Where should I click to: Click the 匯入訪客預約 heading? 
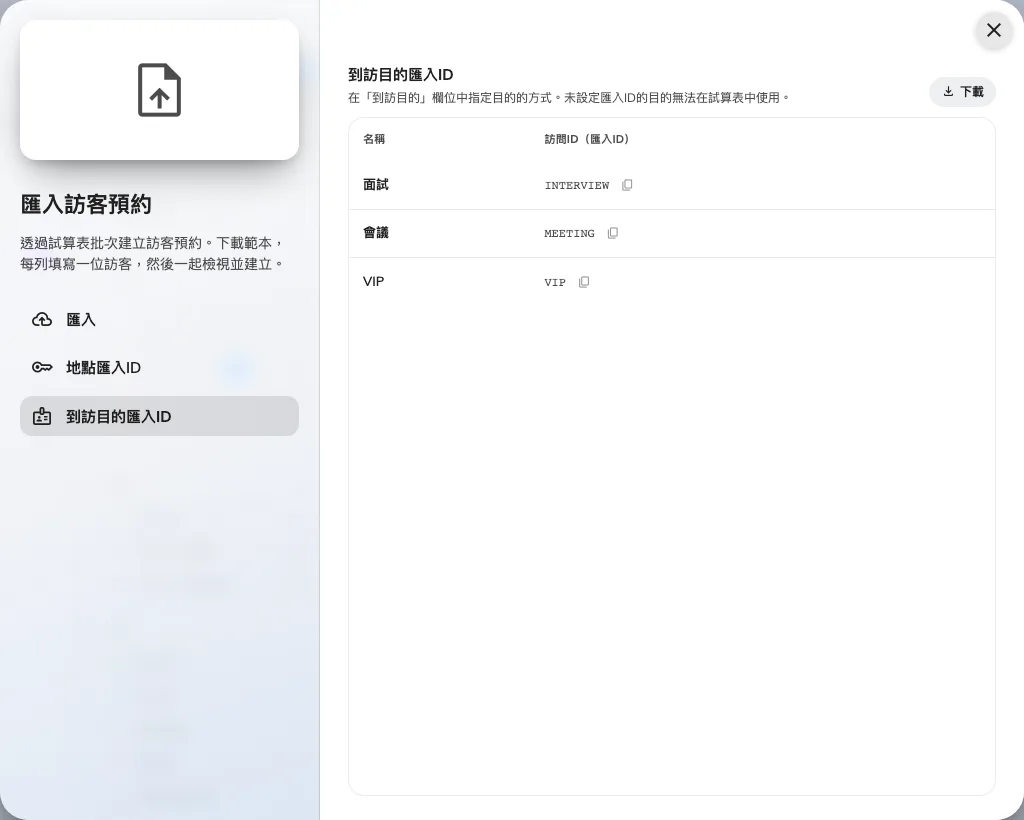click(86, 204)
